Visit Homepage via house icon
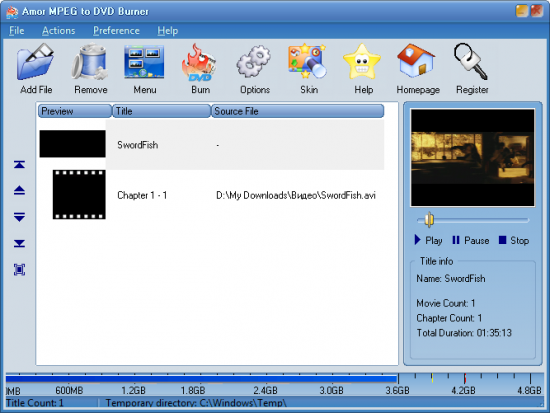 click(x=416, y=61)
